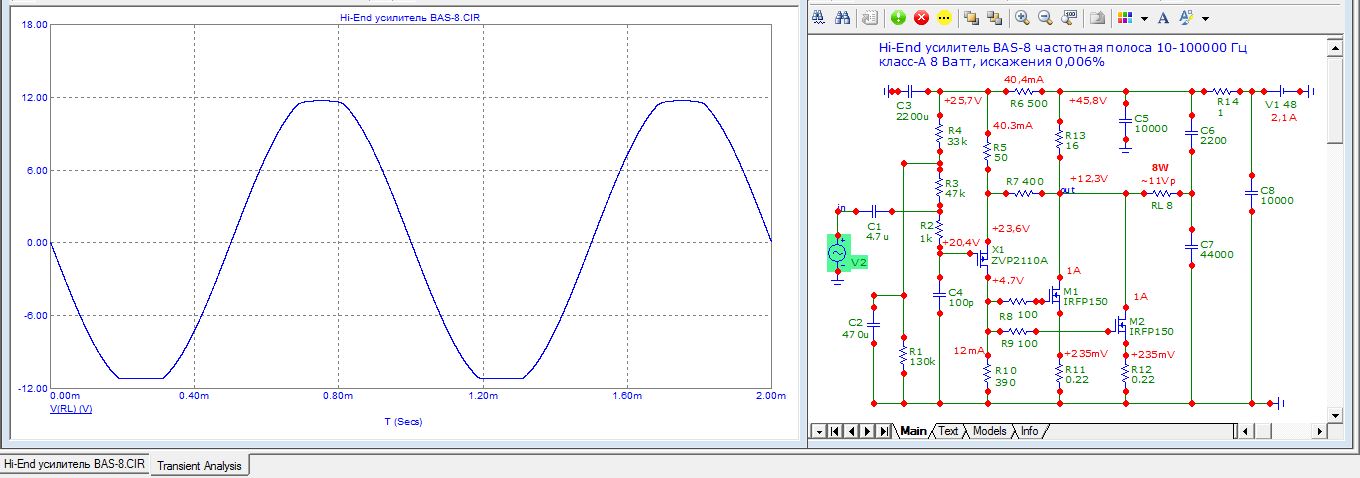Click the green exclamation mark toolbar icon
The image size is (1360, 478).
coord(898,17)
